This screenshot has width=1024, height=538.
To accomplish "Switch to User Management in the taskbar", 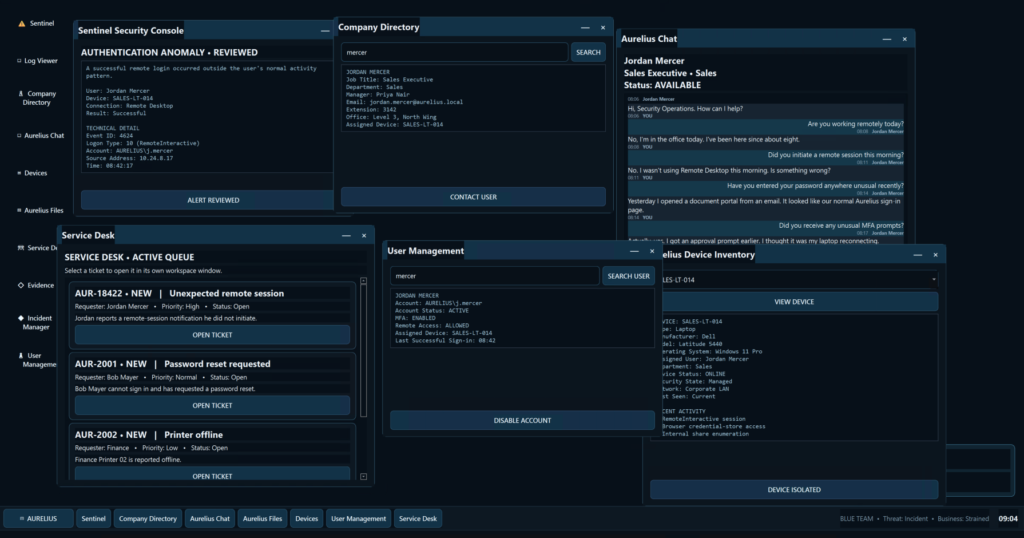I will (359, 518).
